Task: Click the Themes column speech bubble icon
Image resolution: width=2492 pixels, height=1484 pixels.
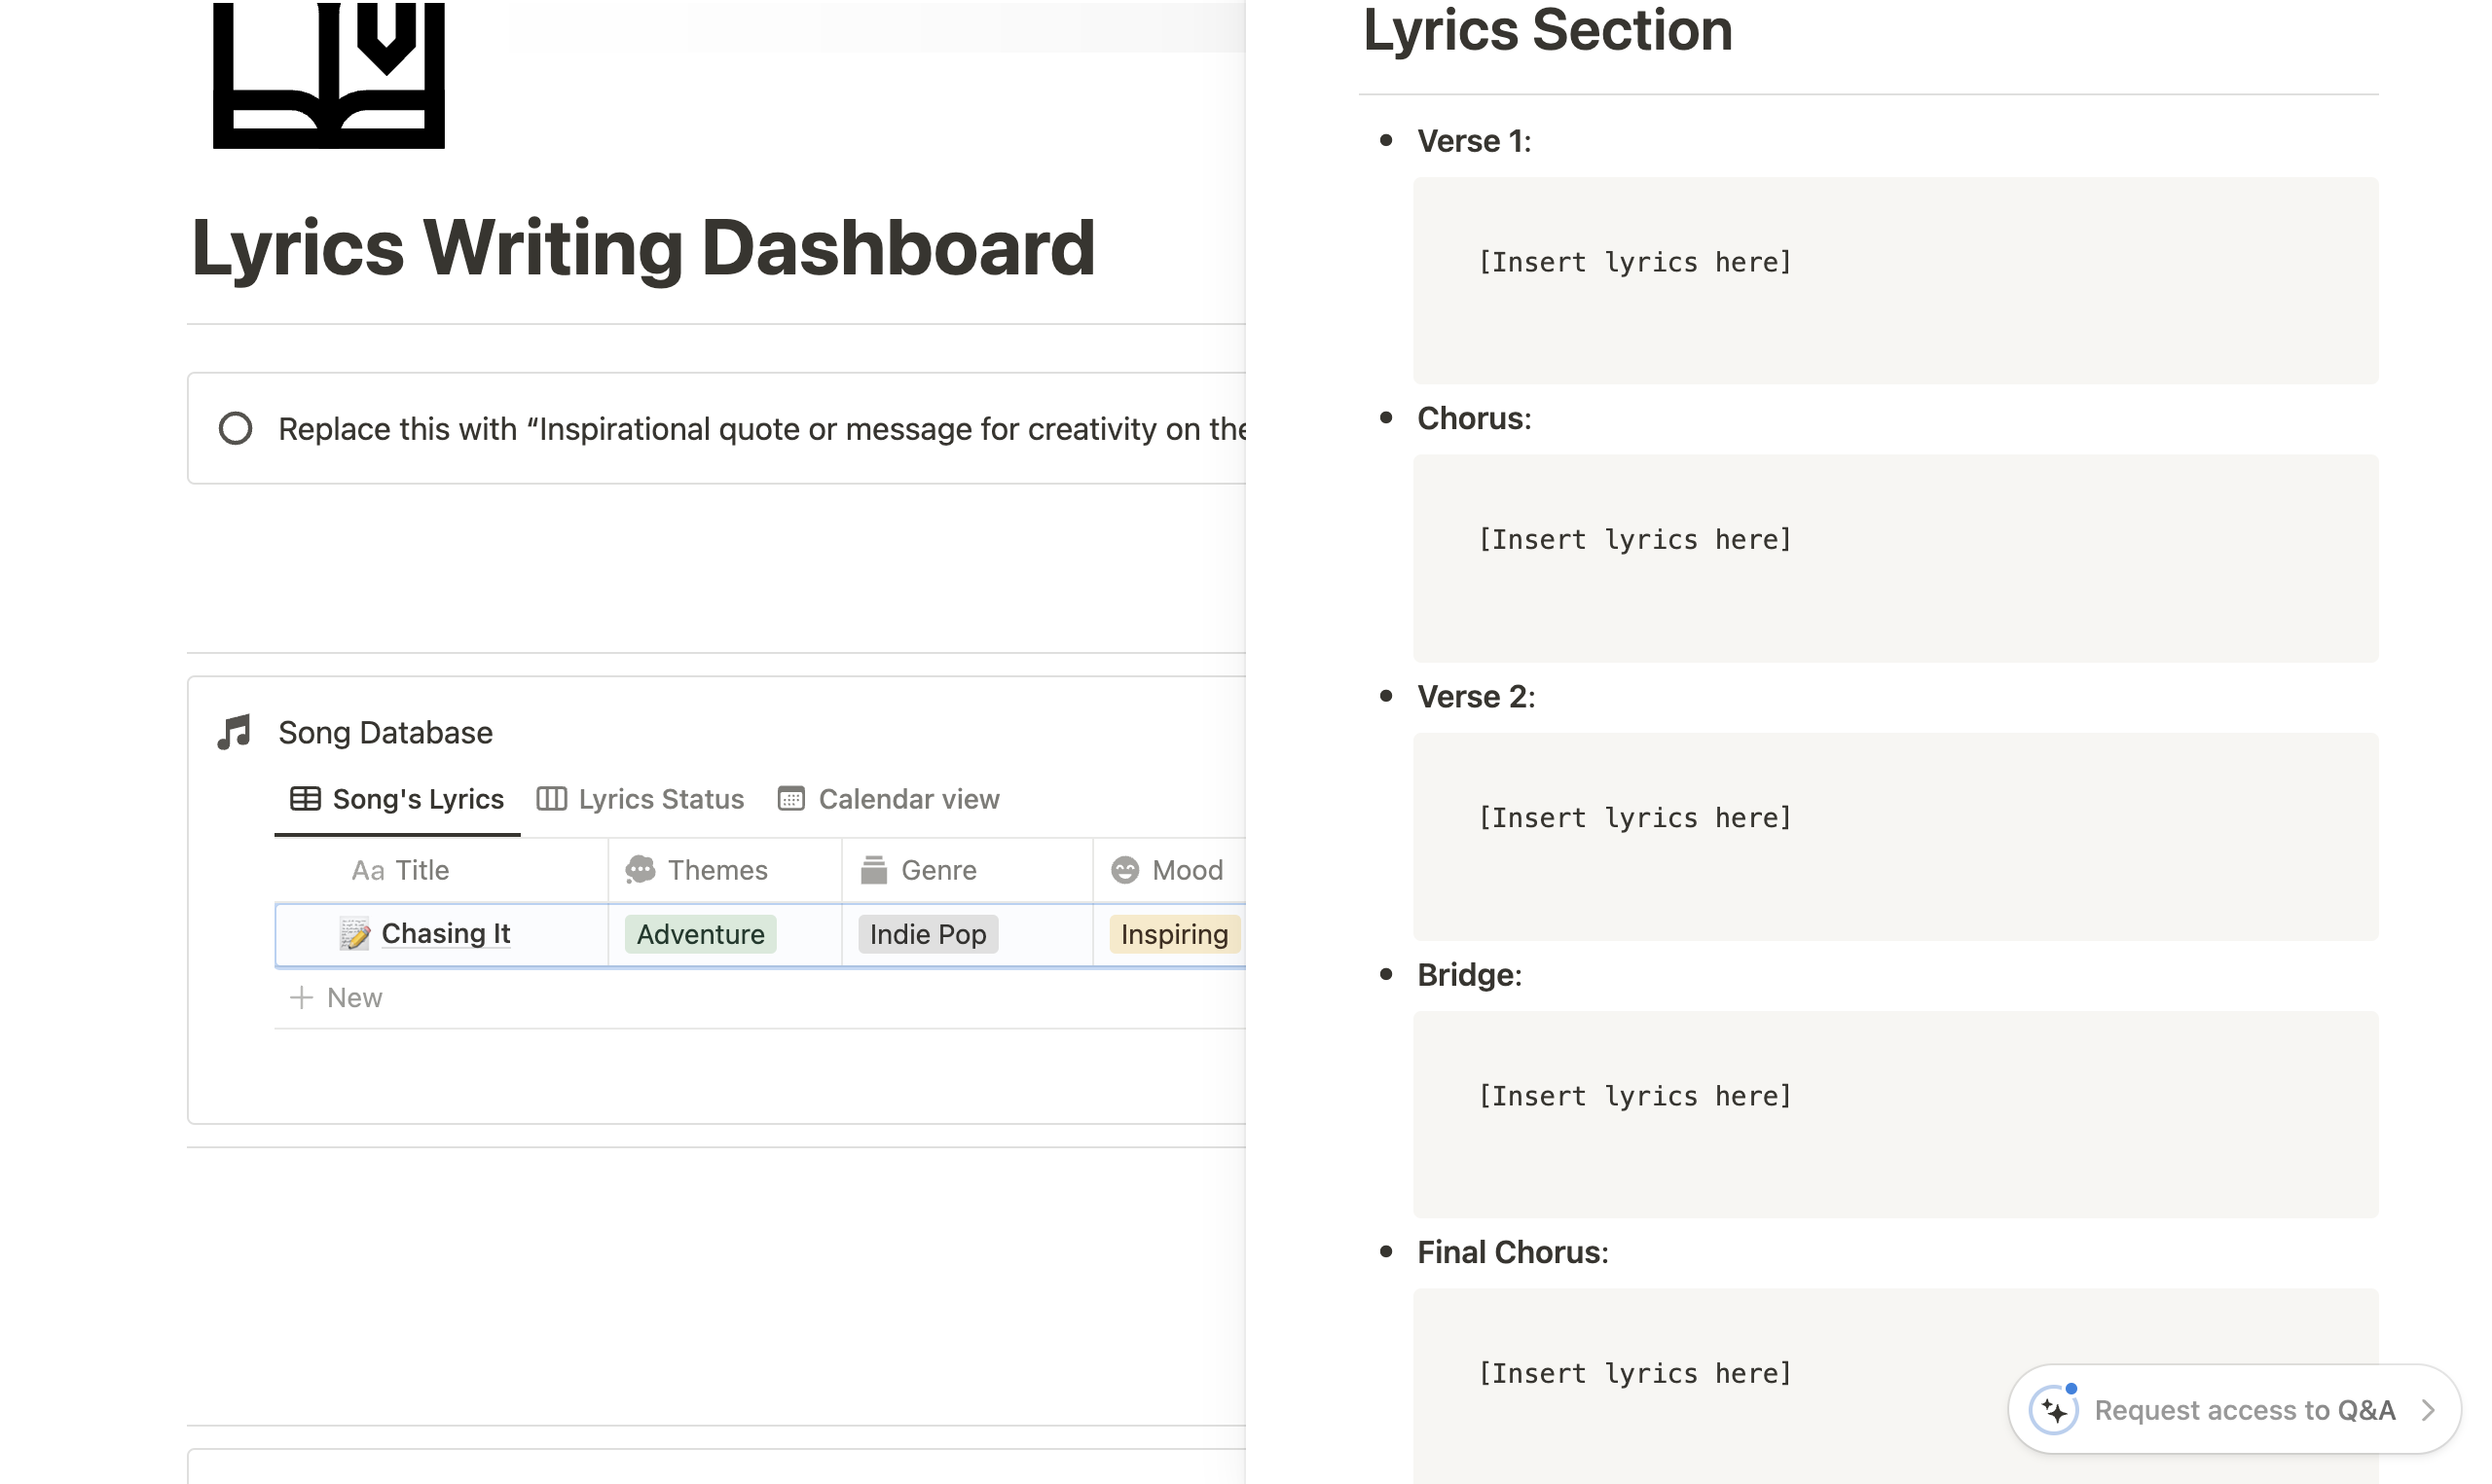Action: tap(640, 870)
